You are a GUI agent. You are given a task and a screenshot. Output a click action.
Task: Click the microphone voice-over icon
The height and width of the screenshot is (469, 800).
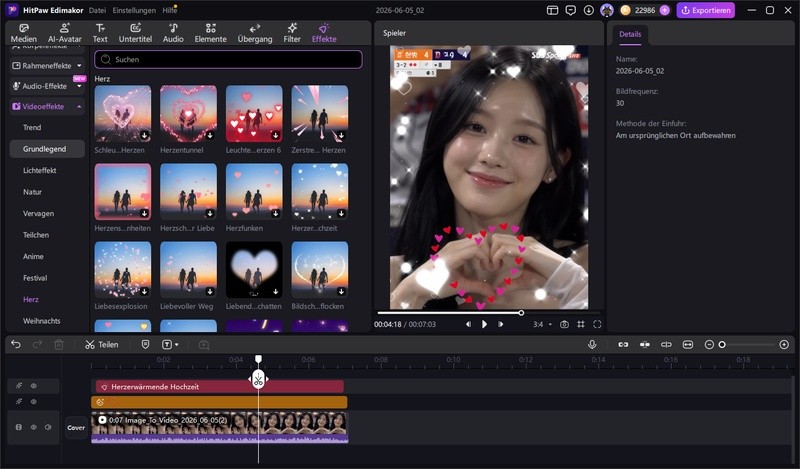pyautogui.click(x=592, y=344)
